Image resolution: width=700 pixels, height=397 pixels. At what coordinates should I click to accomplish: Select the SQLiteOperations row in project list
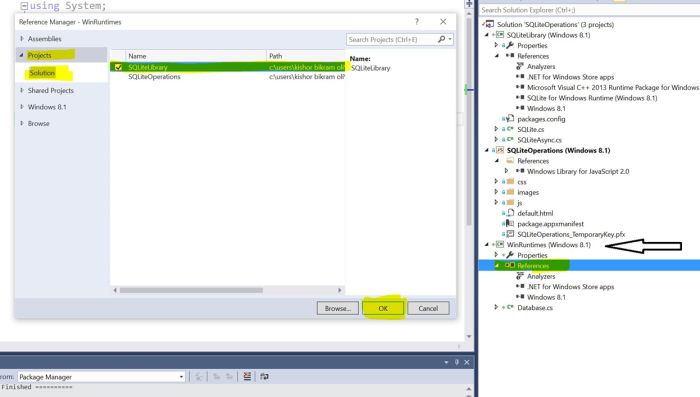[x=227, y=77]
